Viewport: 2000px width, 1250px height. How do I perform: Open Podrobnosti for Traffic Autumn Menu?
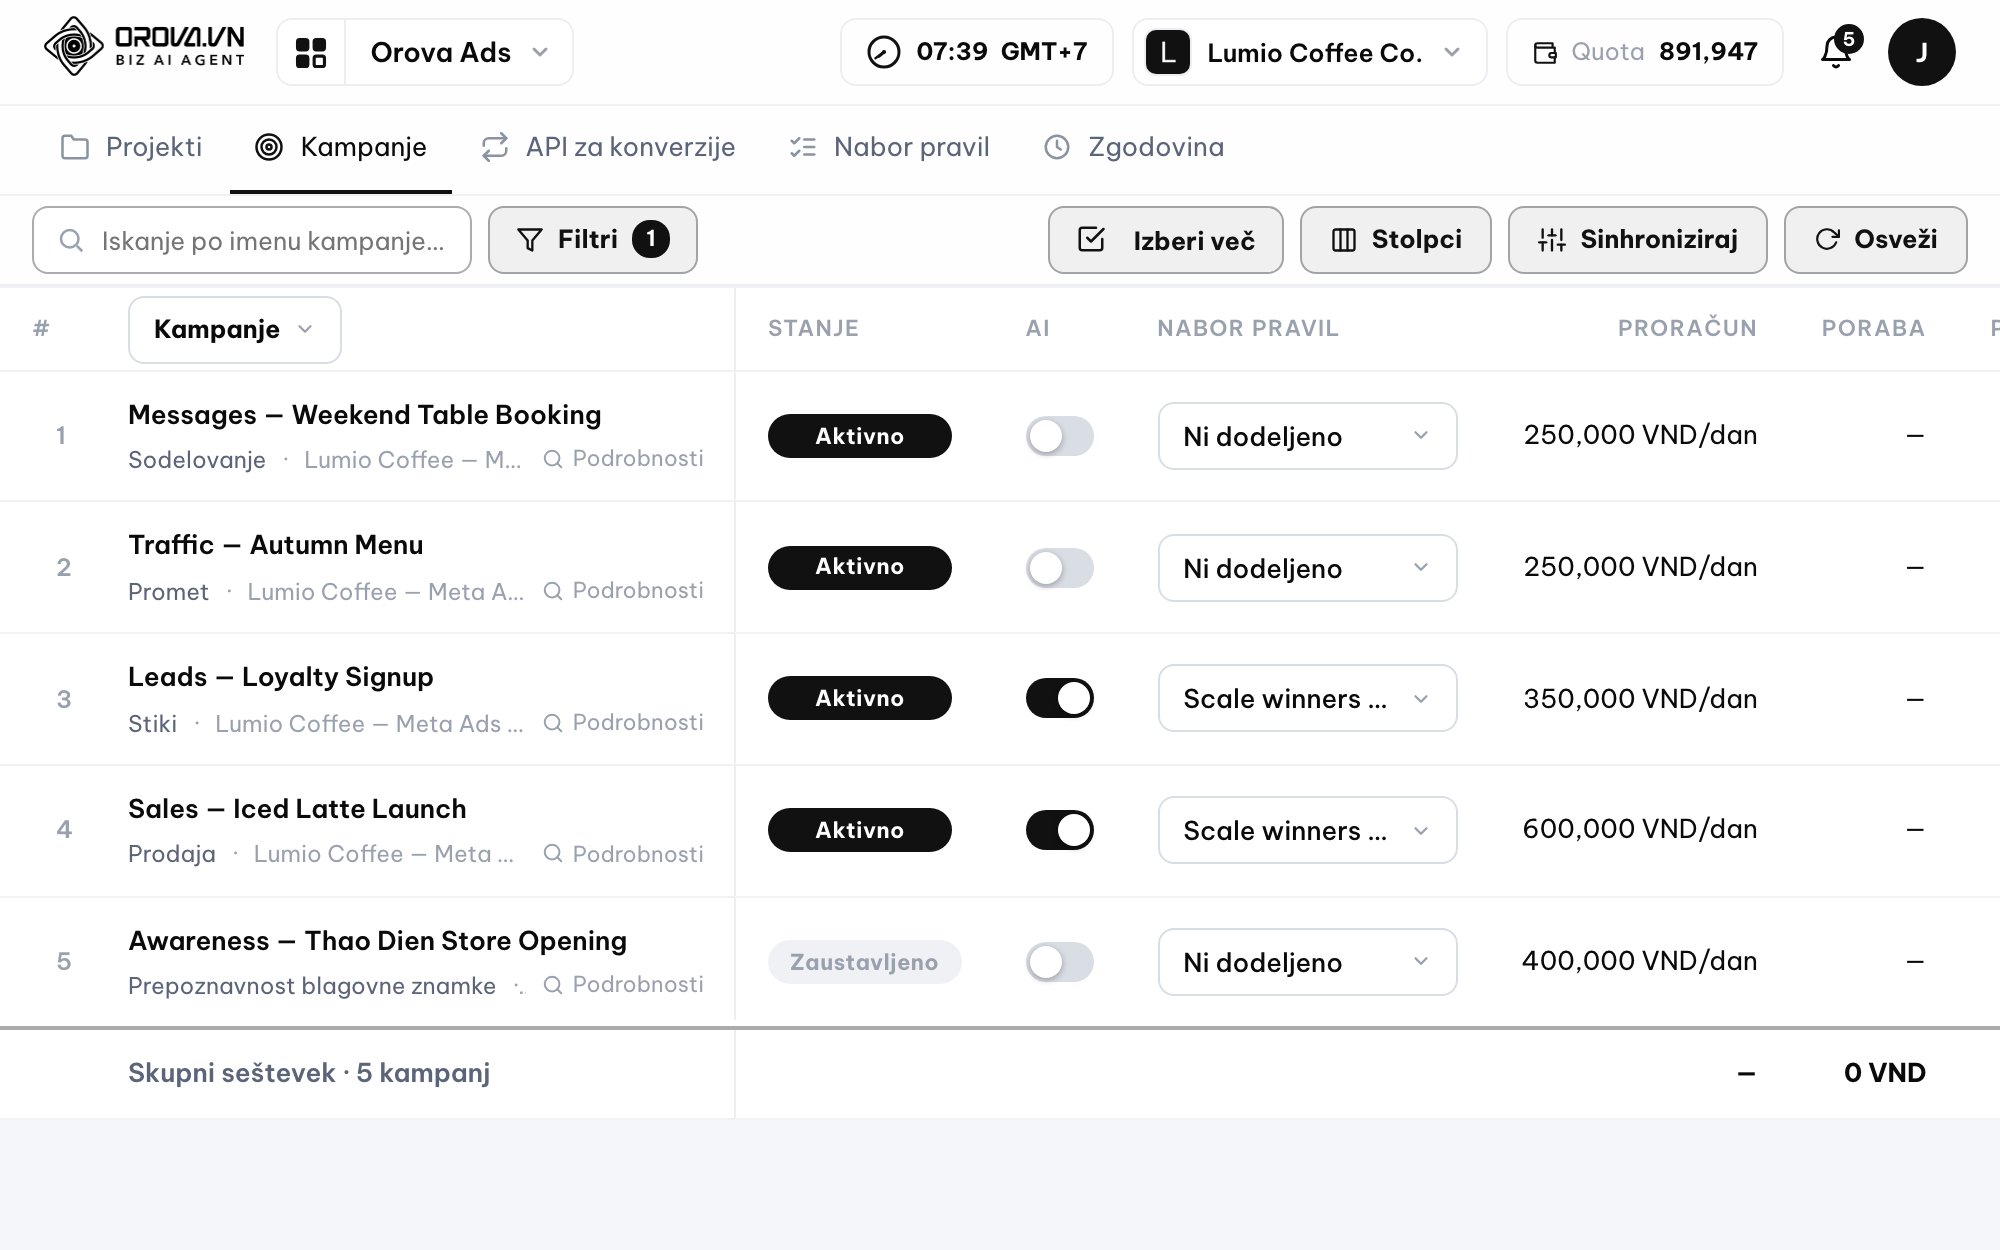(623, 591)
